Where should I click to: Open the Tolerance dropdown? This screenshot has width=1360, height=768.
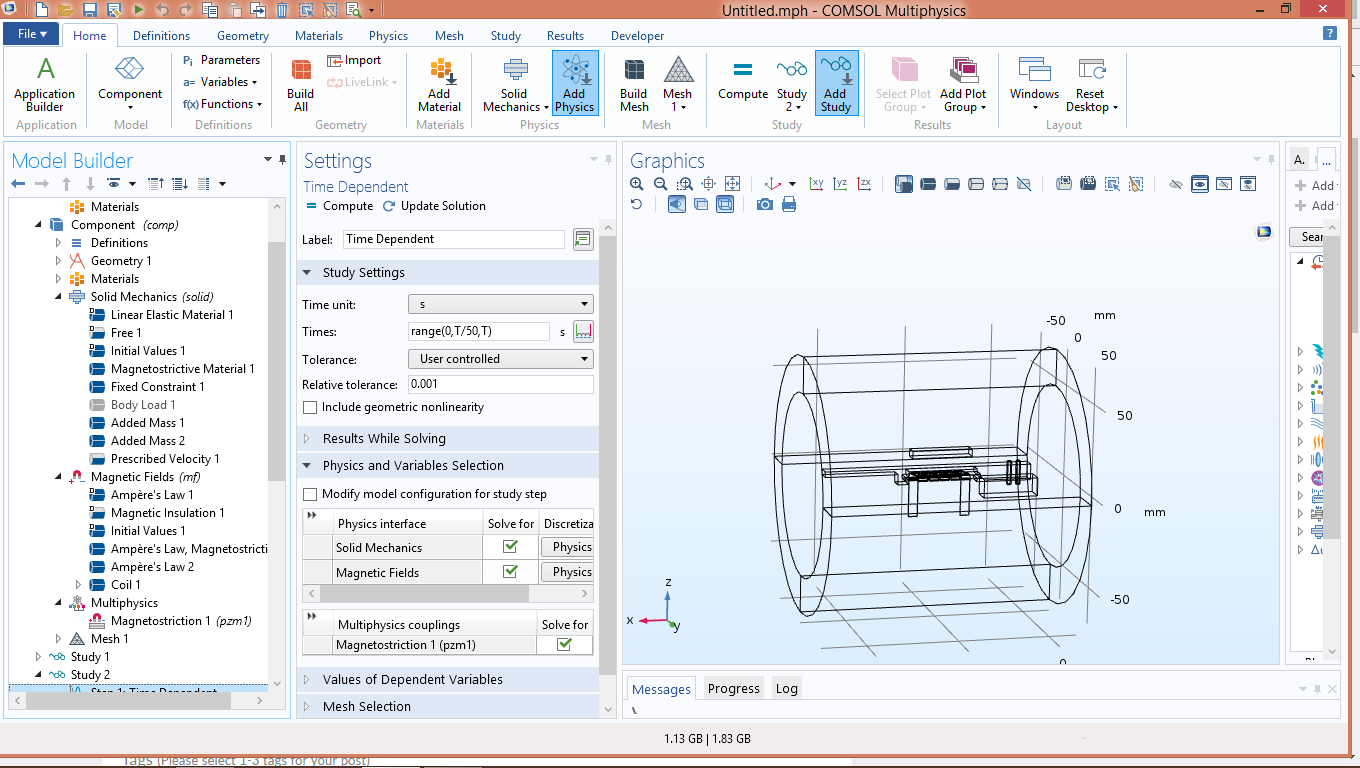tap(500, 359)
